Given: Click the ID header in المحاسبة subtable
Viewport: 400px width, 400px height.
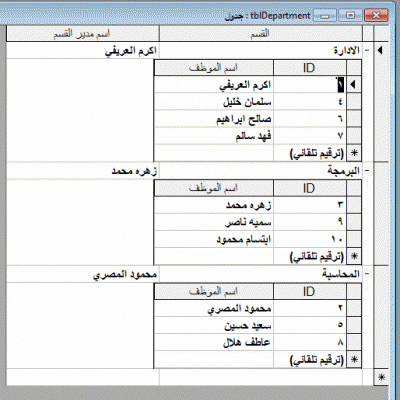Looking at the screenshot, I should click(x=310, y=292).
